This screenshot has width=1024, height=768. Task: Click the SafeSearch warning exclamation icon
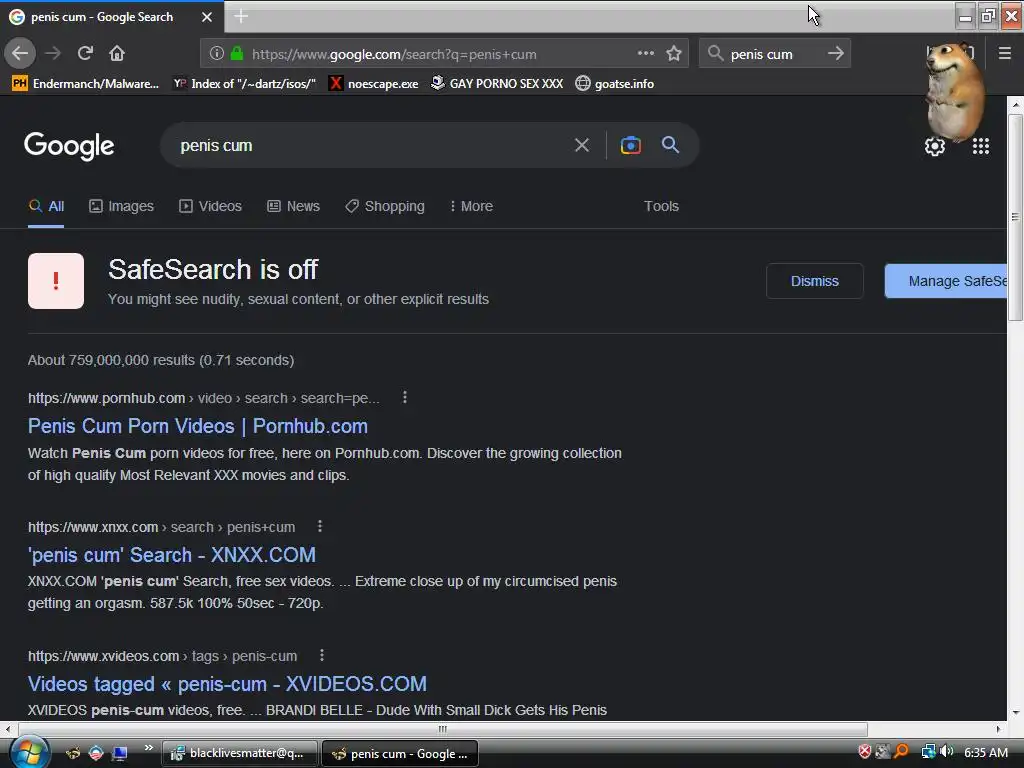coord(56,281)
